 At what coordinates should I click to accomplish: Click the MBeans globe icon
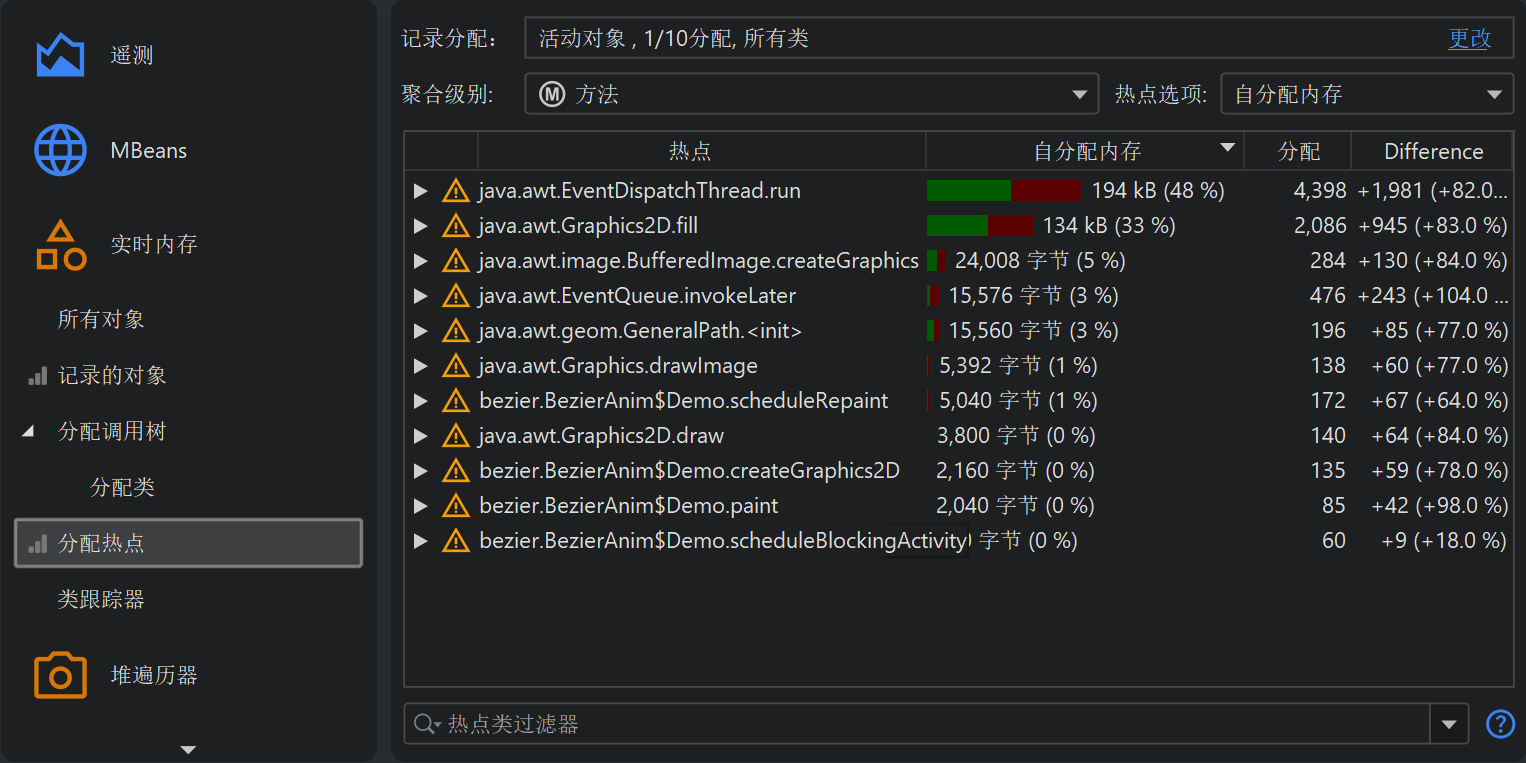tap(60, 151)
